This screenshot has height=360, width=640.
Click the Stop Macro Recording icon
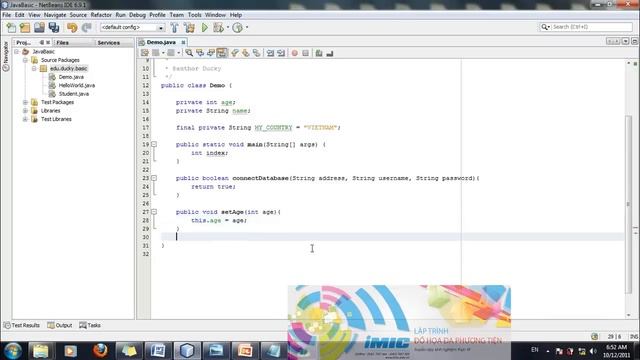point(305,53)
